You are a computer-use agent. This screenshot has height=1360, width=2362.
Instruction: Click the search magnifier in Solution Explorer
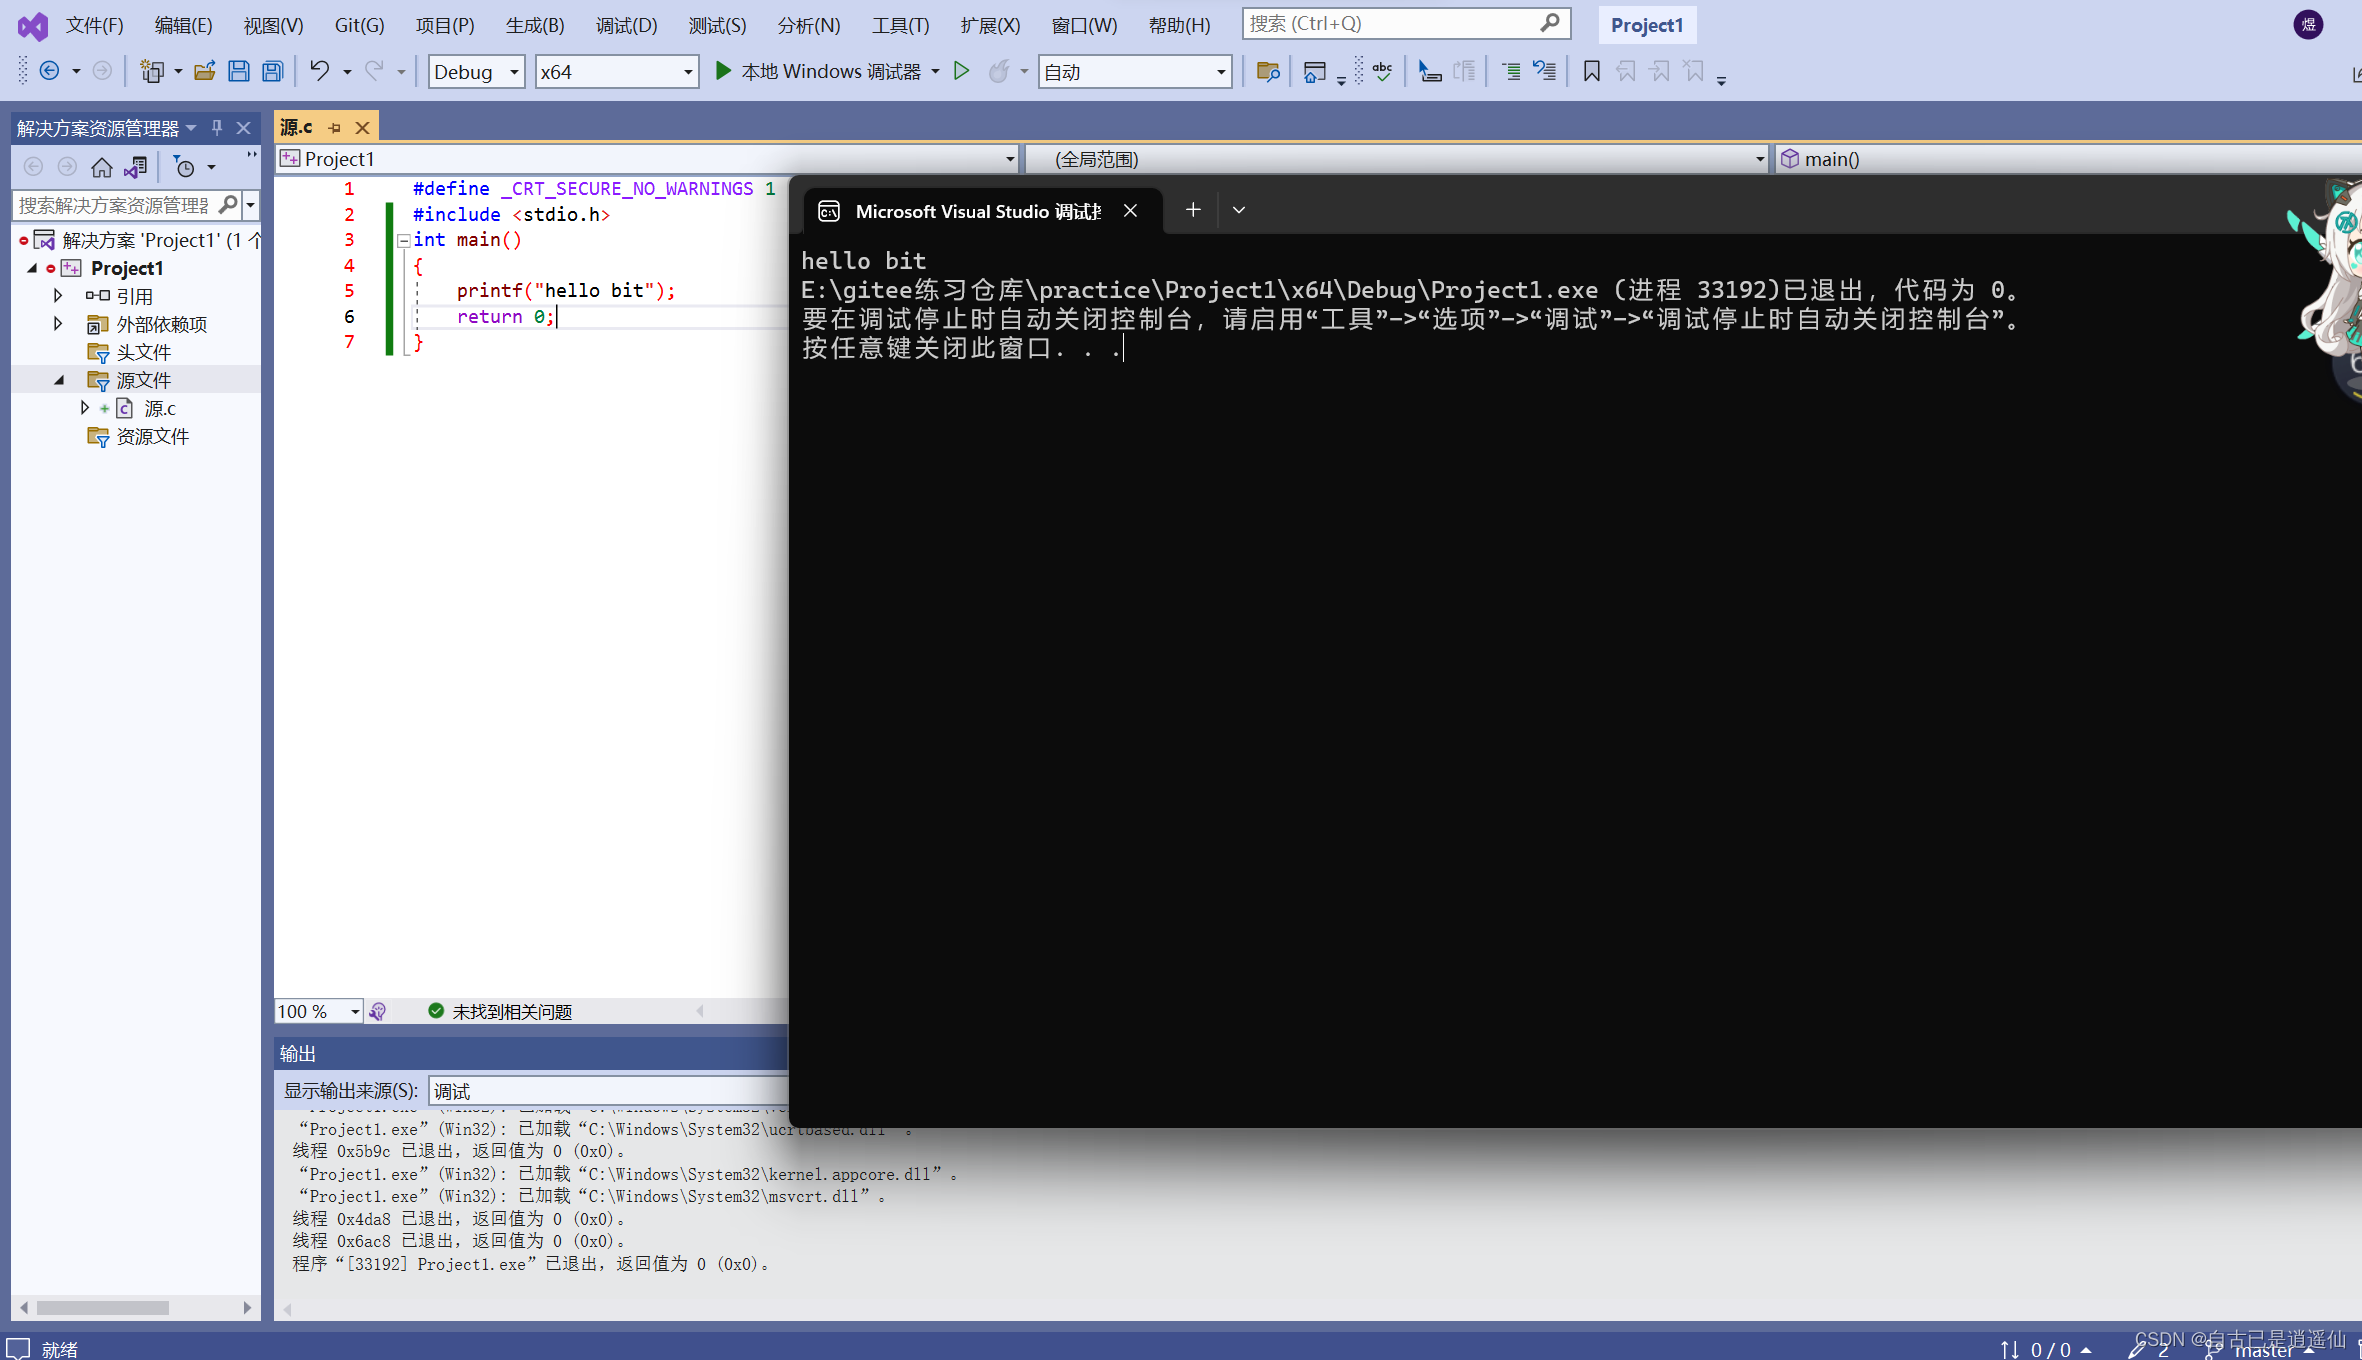pyautogui.click(x=229, y=205)
